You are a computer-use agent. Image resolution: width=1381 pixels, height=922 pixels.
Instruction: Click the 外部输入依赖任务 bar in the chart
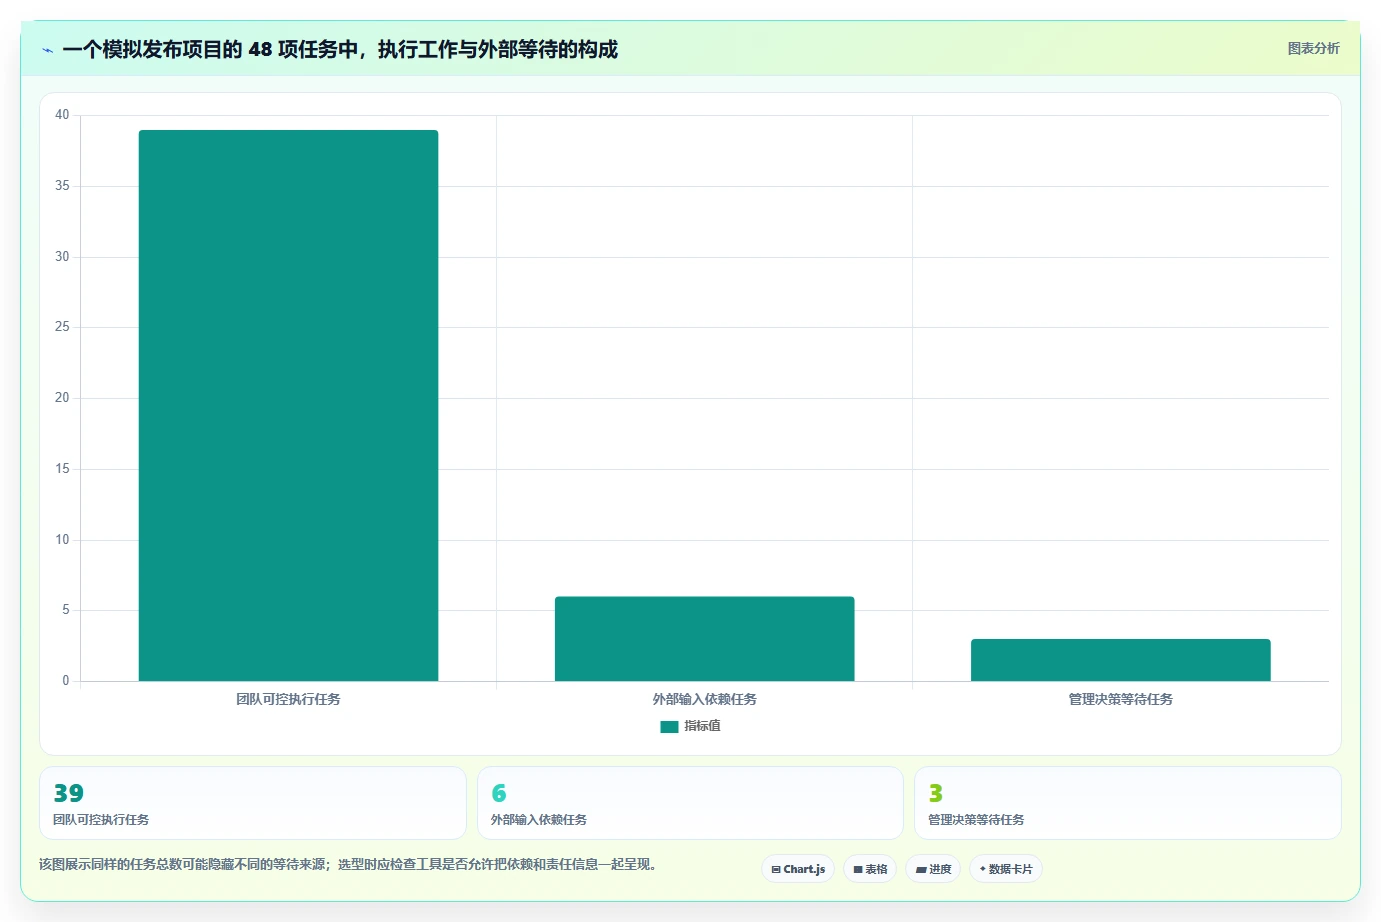704,639
